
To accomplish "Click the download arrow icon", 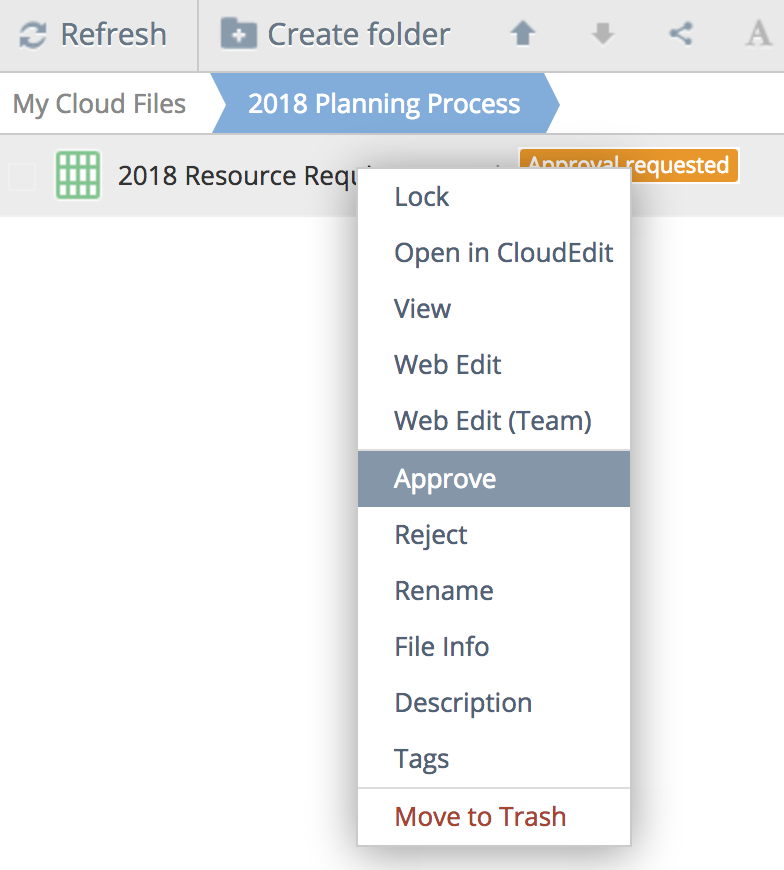I will click(x=602, y=35).
